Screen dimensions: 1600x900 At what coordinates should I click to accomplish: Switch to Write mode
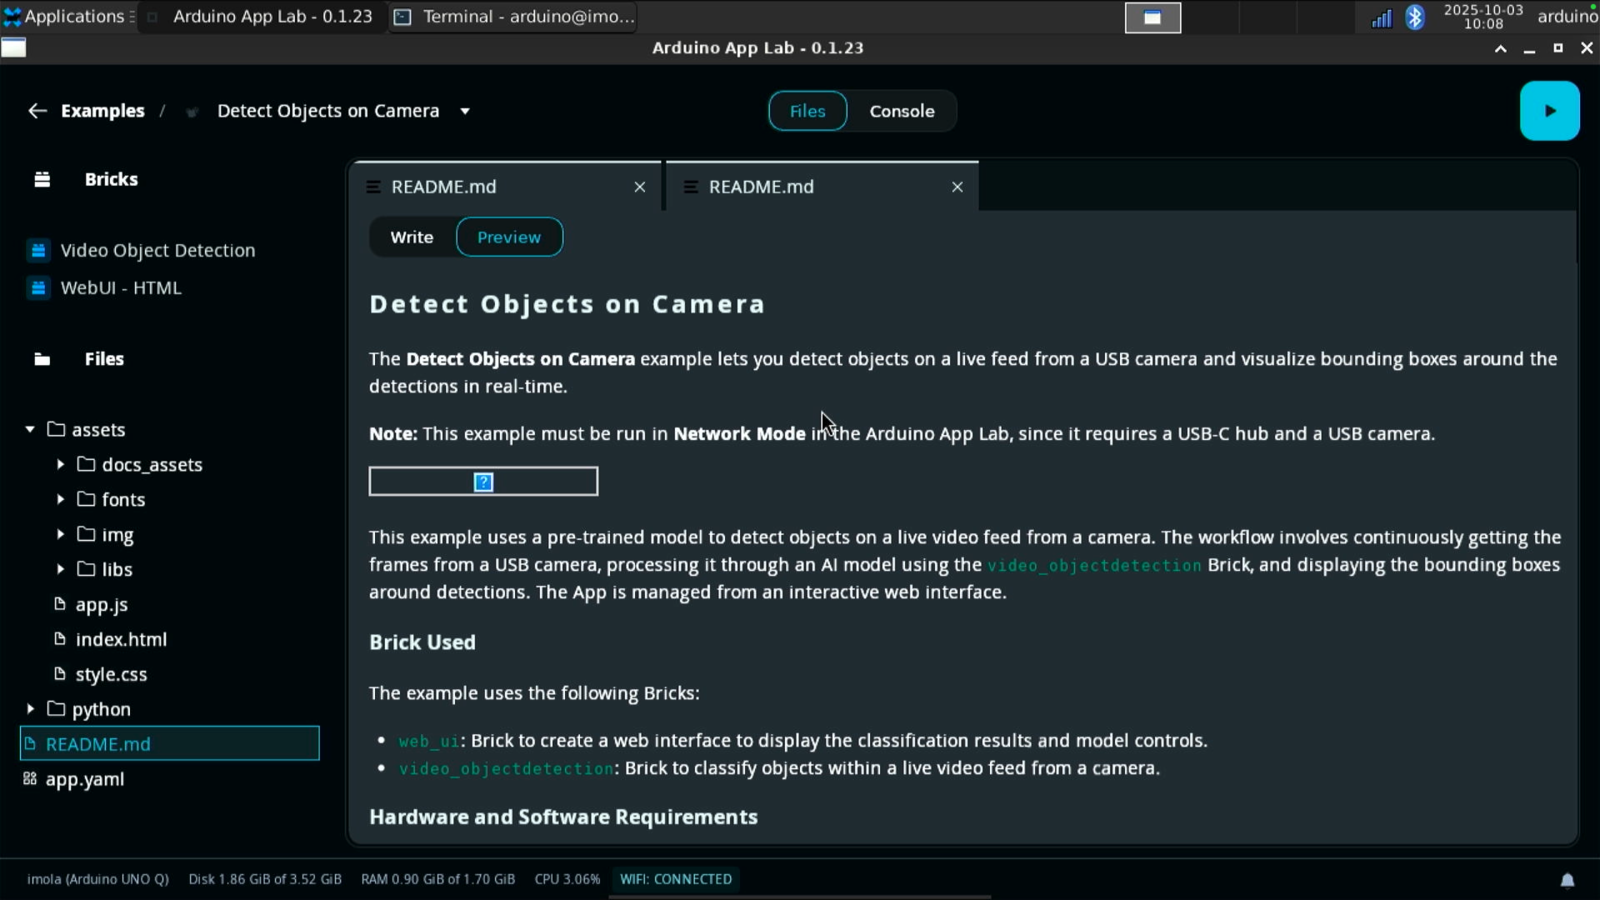point(412,237)
